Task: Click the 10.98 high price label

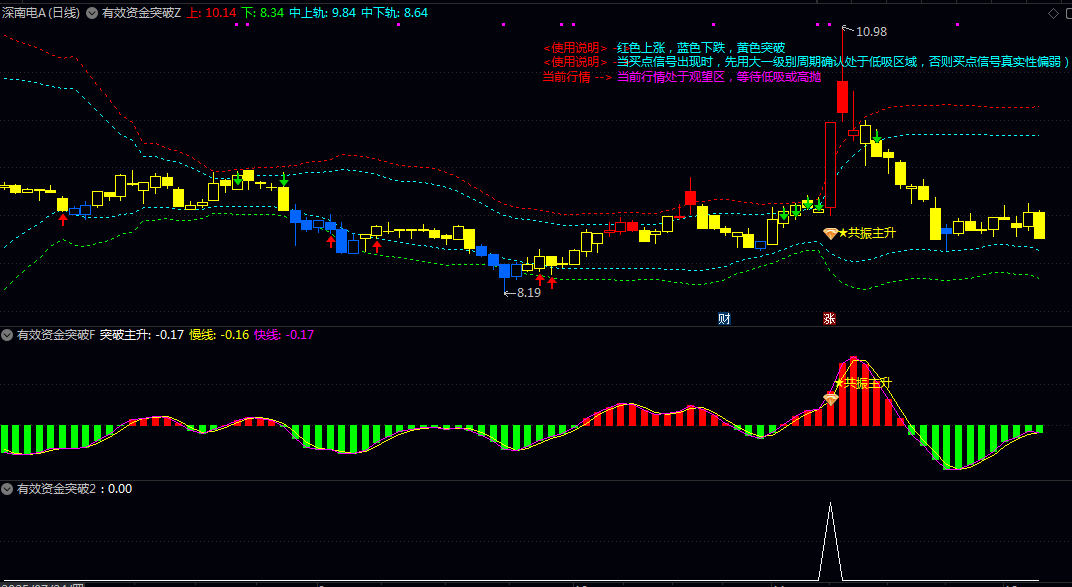Action: click(870, 31)
